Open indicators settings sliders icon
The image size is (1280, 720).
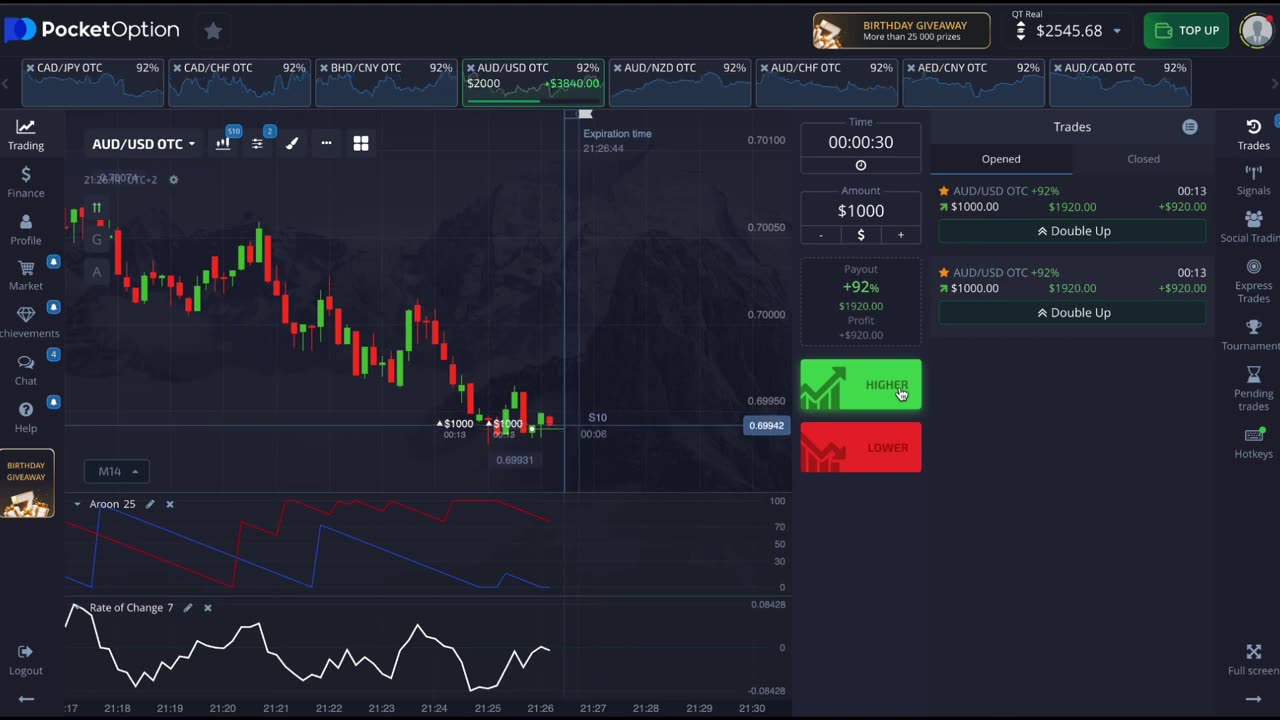coord(257,143)
